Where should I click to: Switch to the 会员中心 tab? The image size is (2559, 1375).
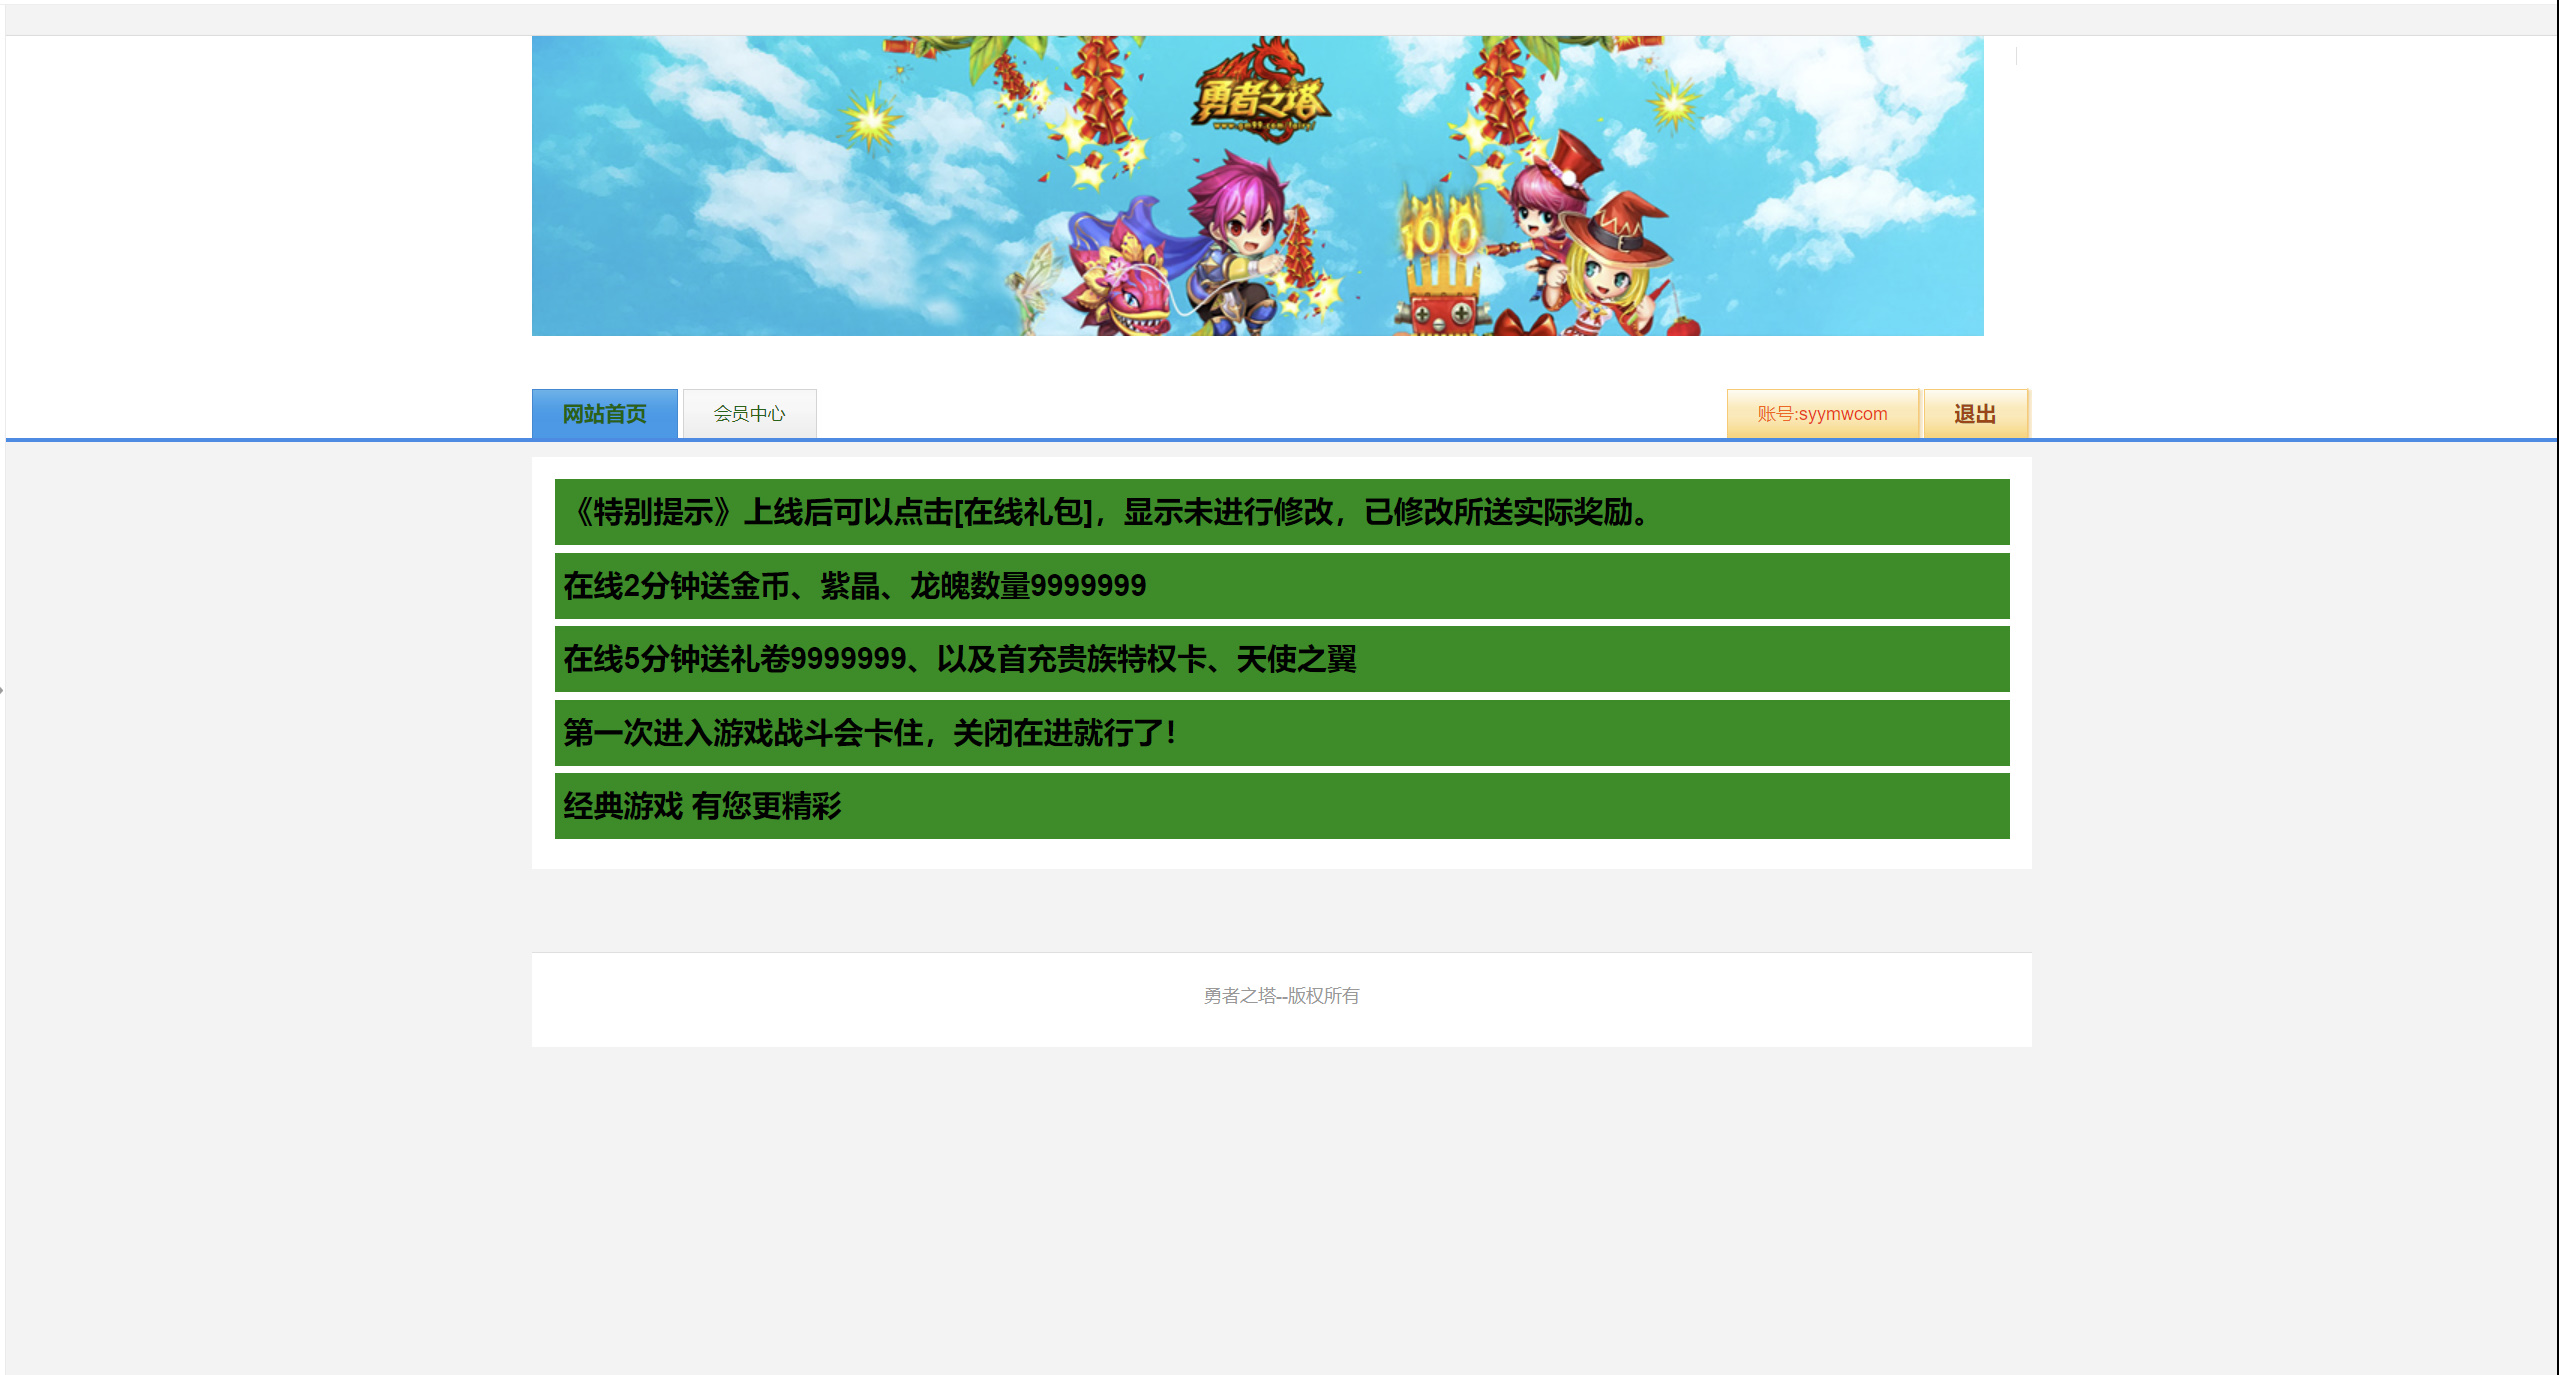[x=749, y=414]
